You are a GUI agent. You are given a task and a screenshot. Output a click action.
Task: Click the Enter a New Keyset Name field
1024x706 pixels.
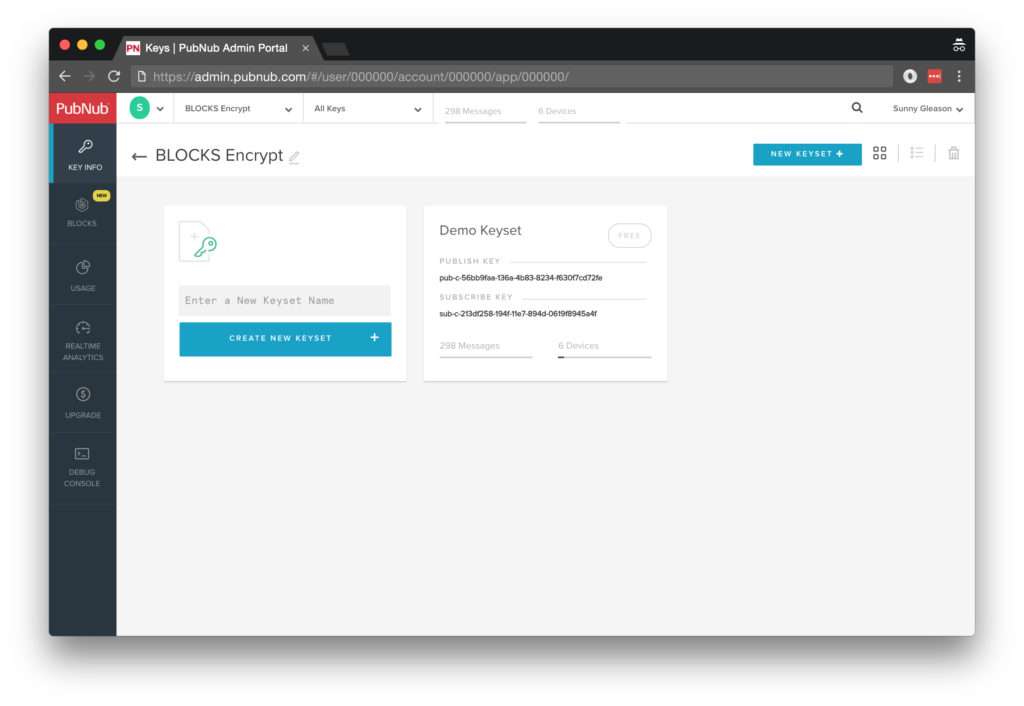point(285,301)
